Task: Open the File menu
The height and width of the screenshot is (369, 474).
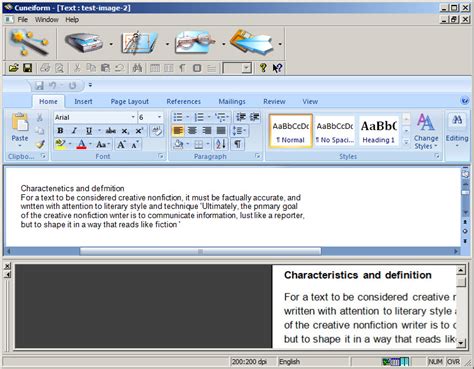Action: 23,20
